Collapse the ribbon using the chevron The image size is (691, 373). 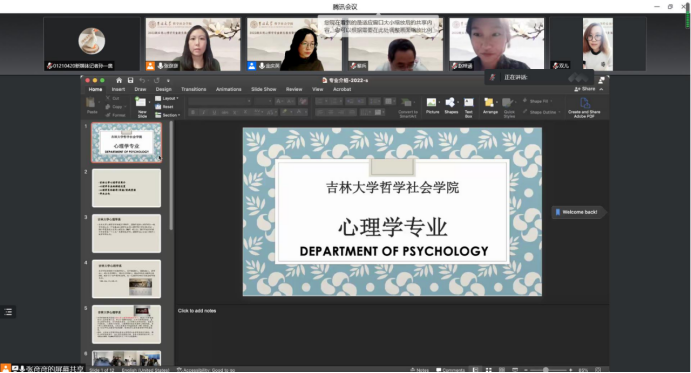tap(602, 89)
